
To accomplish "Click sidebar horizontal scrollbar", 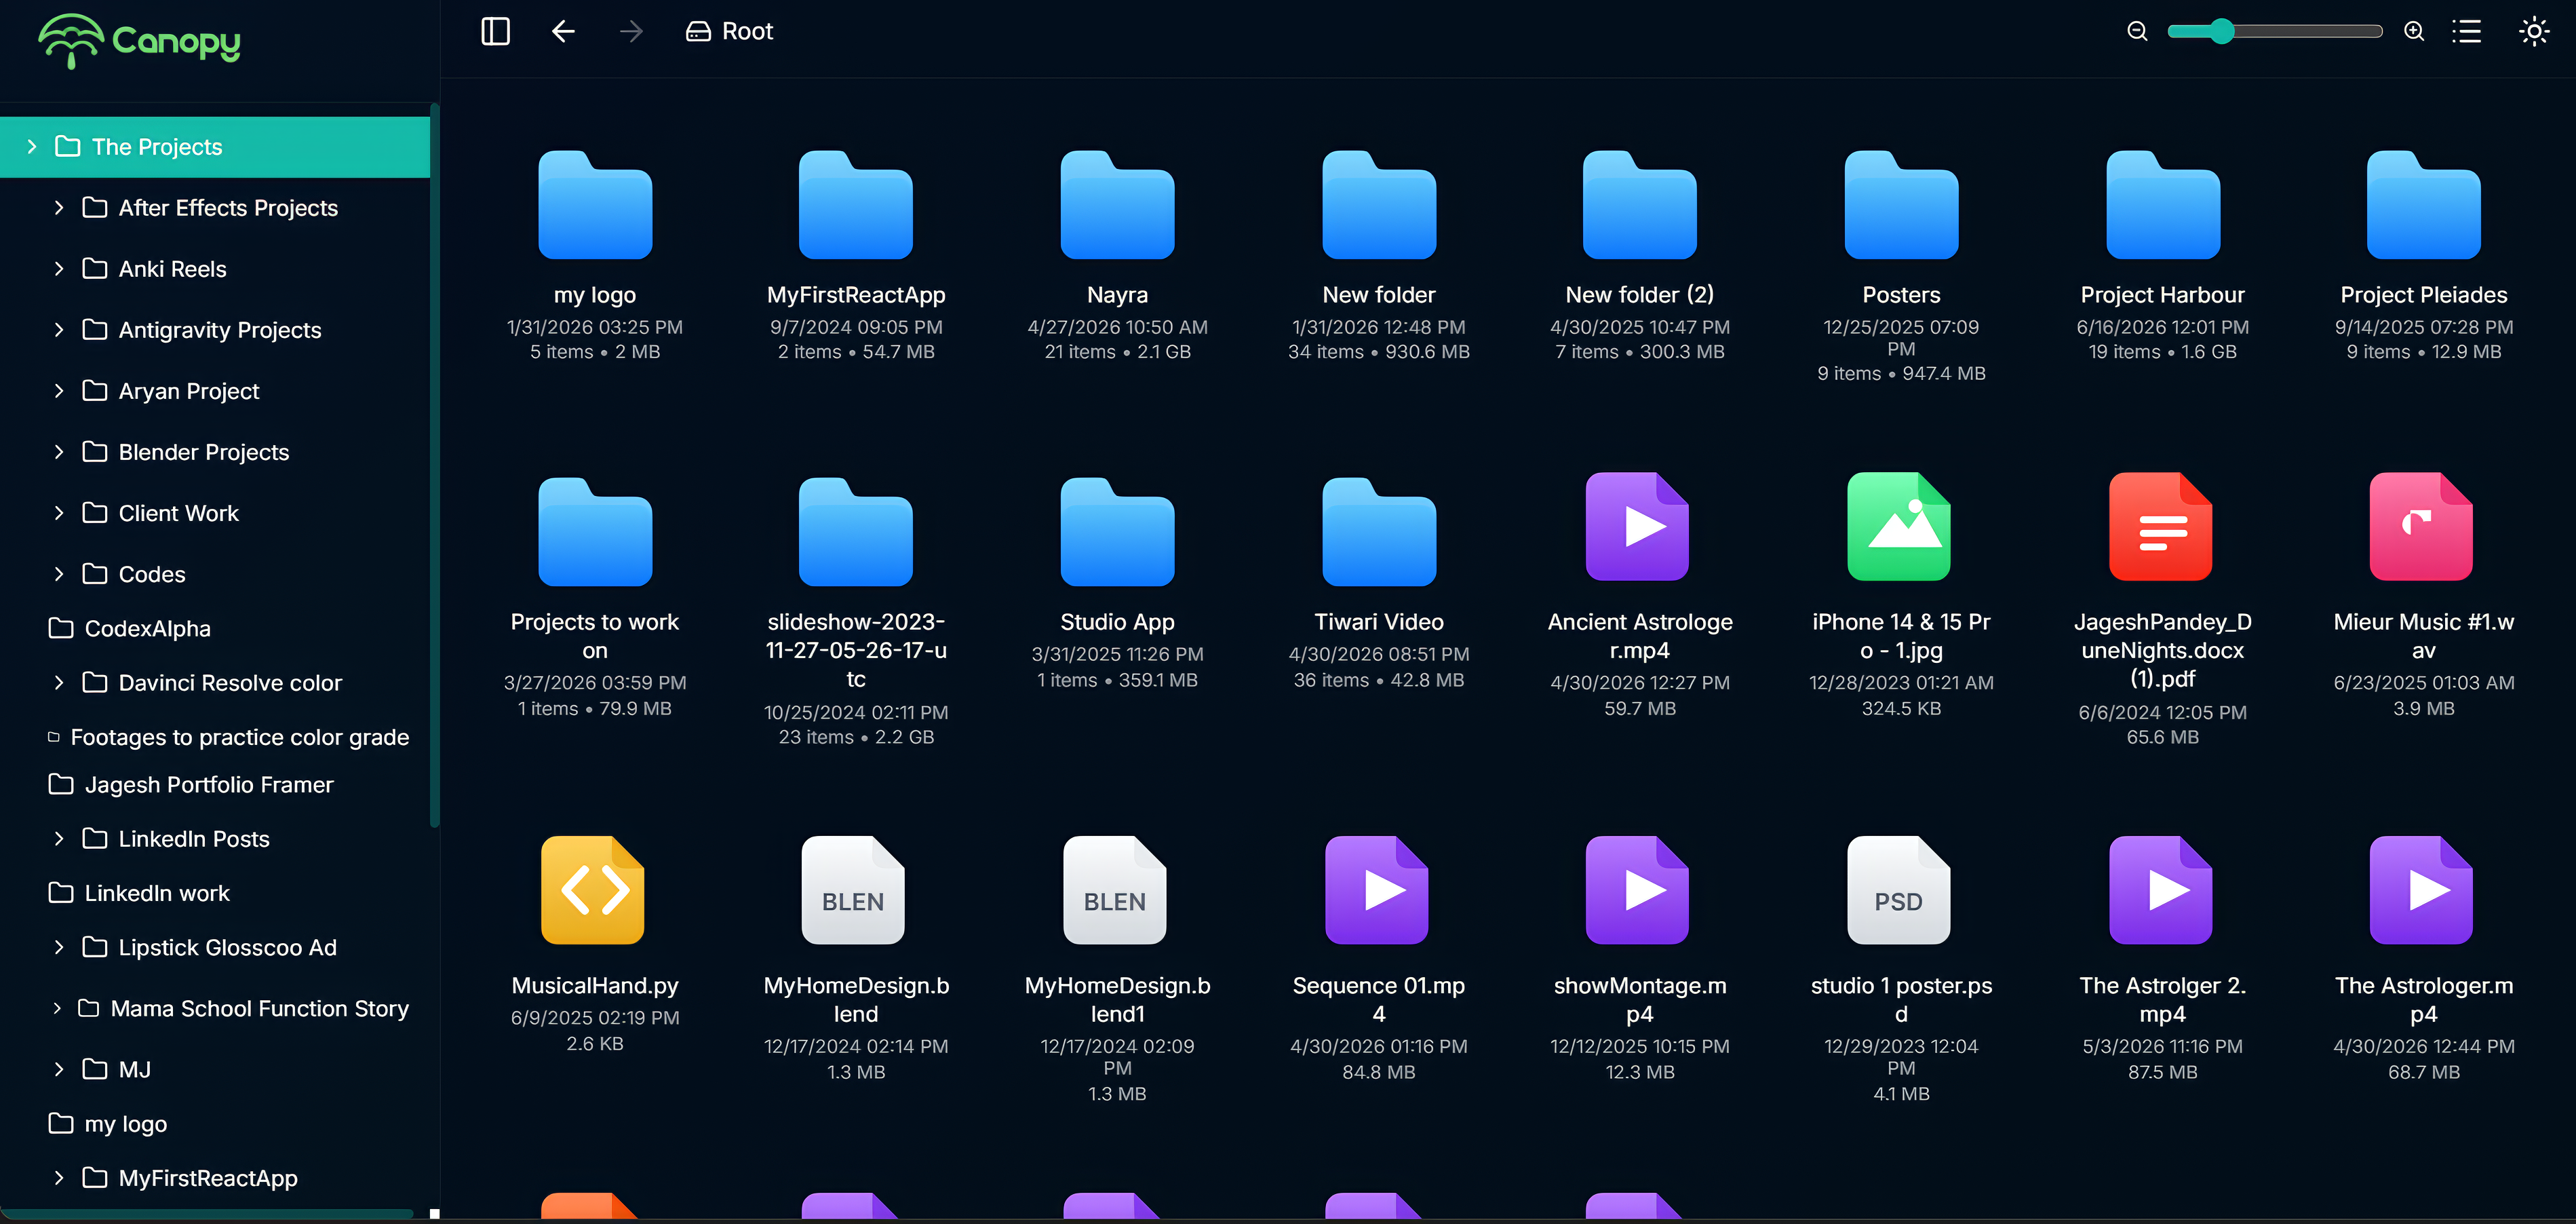I will coord(207,1213).
